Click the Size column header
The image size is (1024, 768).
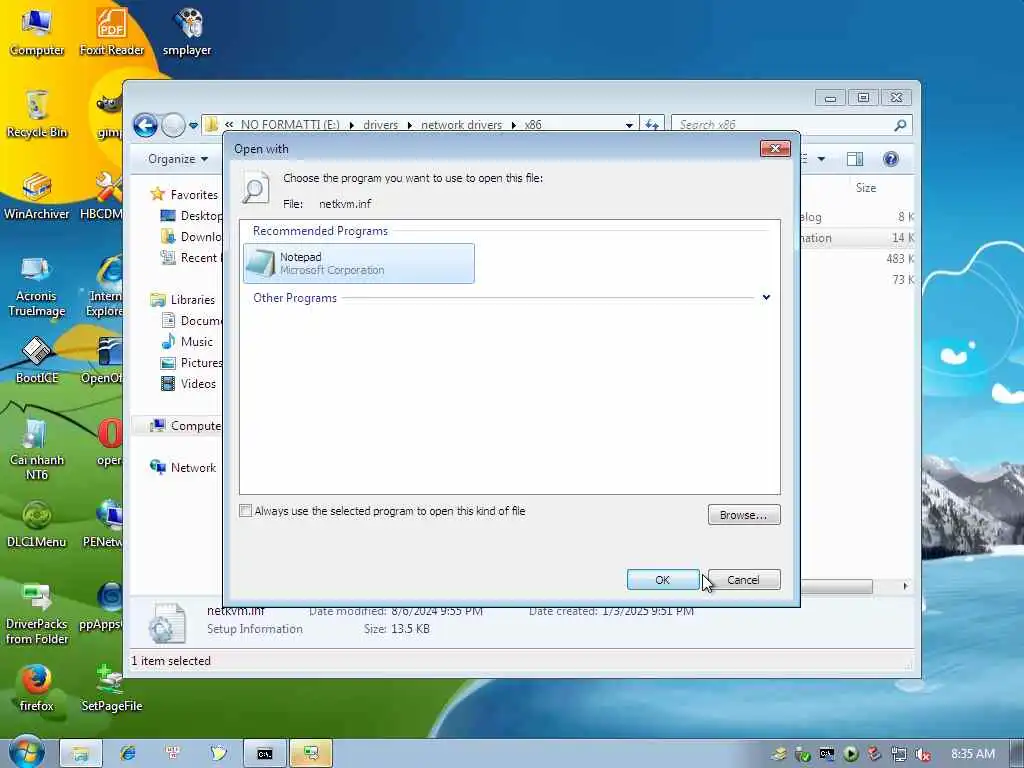point(866,188)
